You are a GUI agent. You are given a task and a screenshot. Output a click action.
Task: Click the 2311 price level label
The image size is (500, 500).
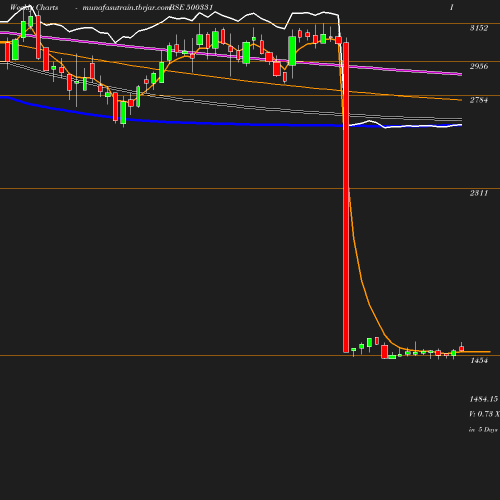[479, 193]
